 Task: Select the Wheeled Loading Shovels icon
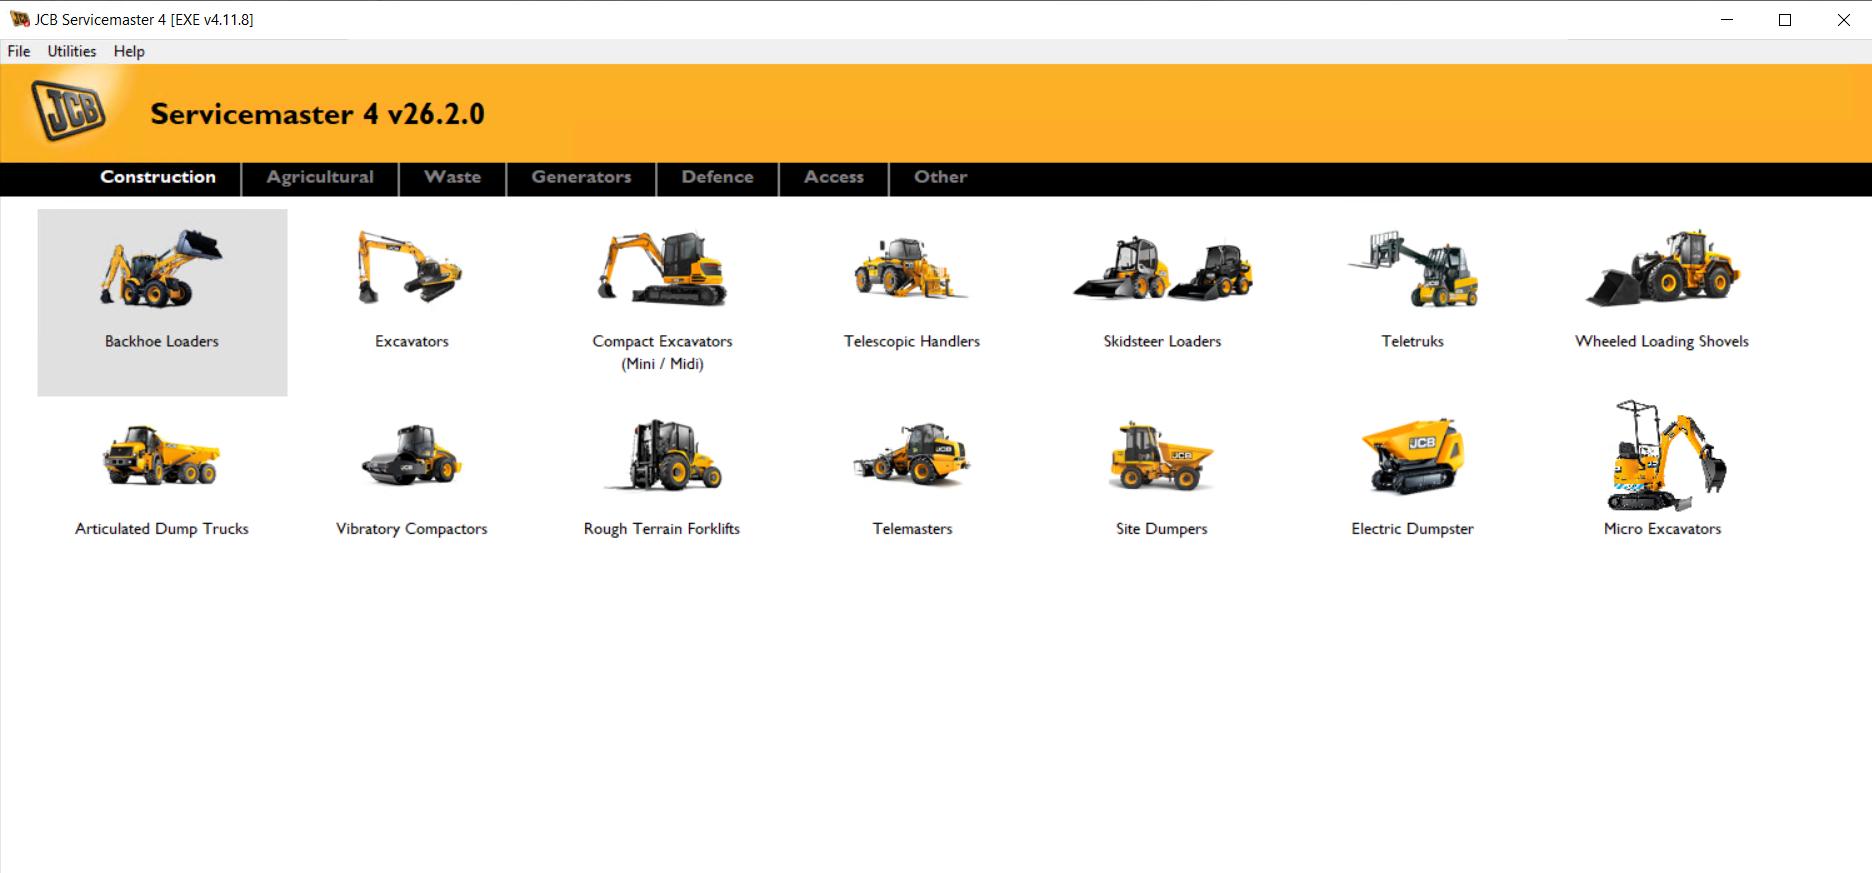pos(1662,268)
